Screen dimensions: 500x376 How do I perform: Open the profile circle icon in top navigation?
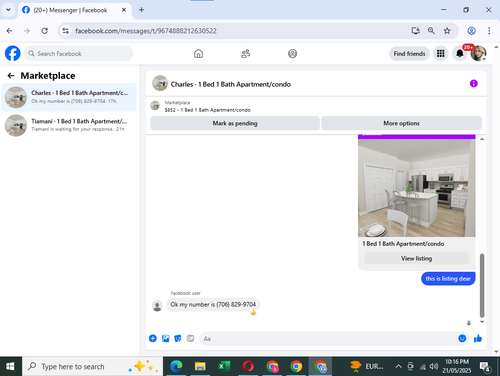[x=292, y=53]
